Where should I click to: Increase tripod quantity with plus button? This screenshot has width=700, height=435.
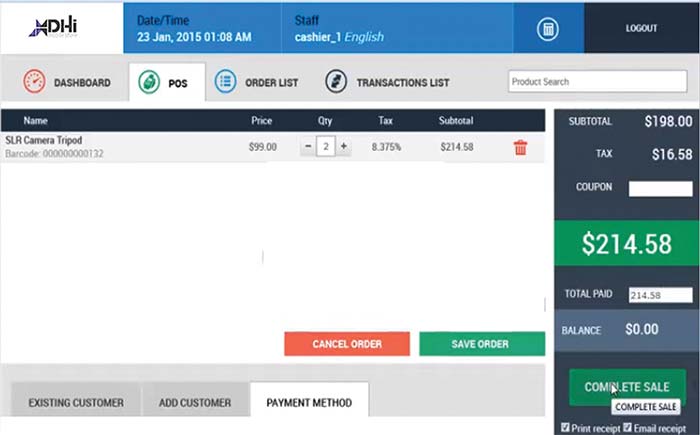(343, 146)
